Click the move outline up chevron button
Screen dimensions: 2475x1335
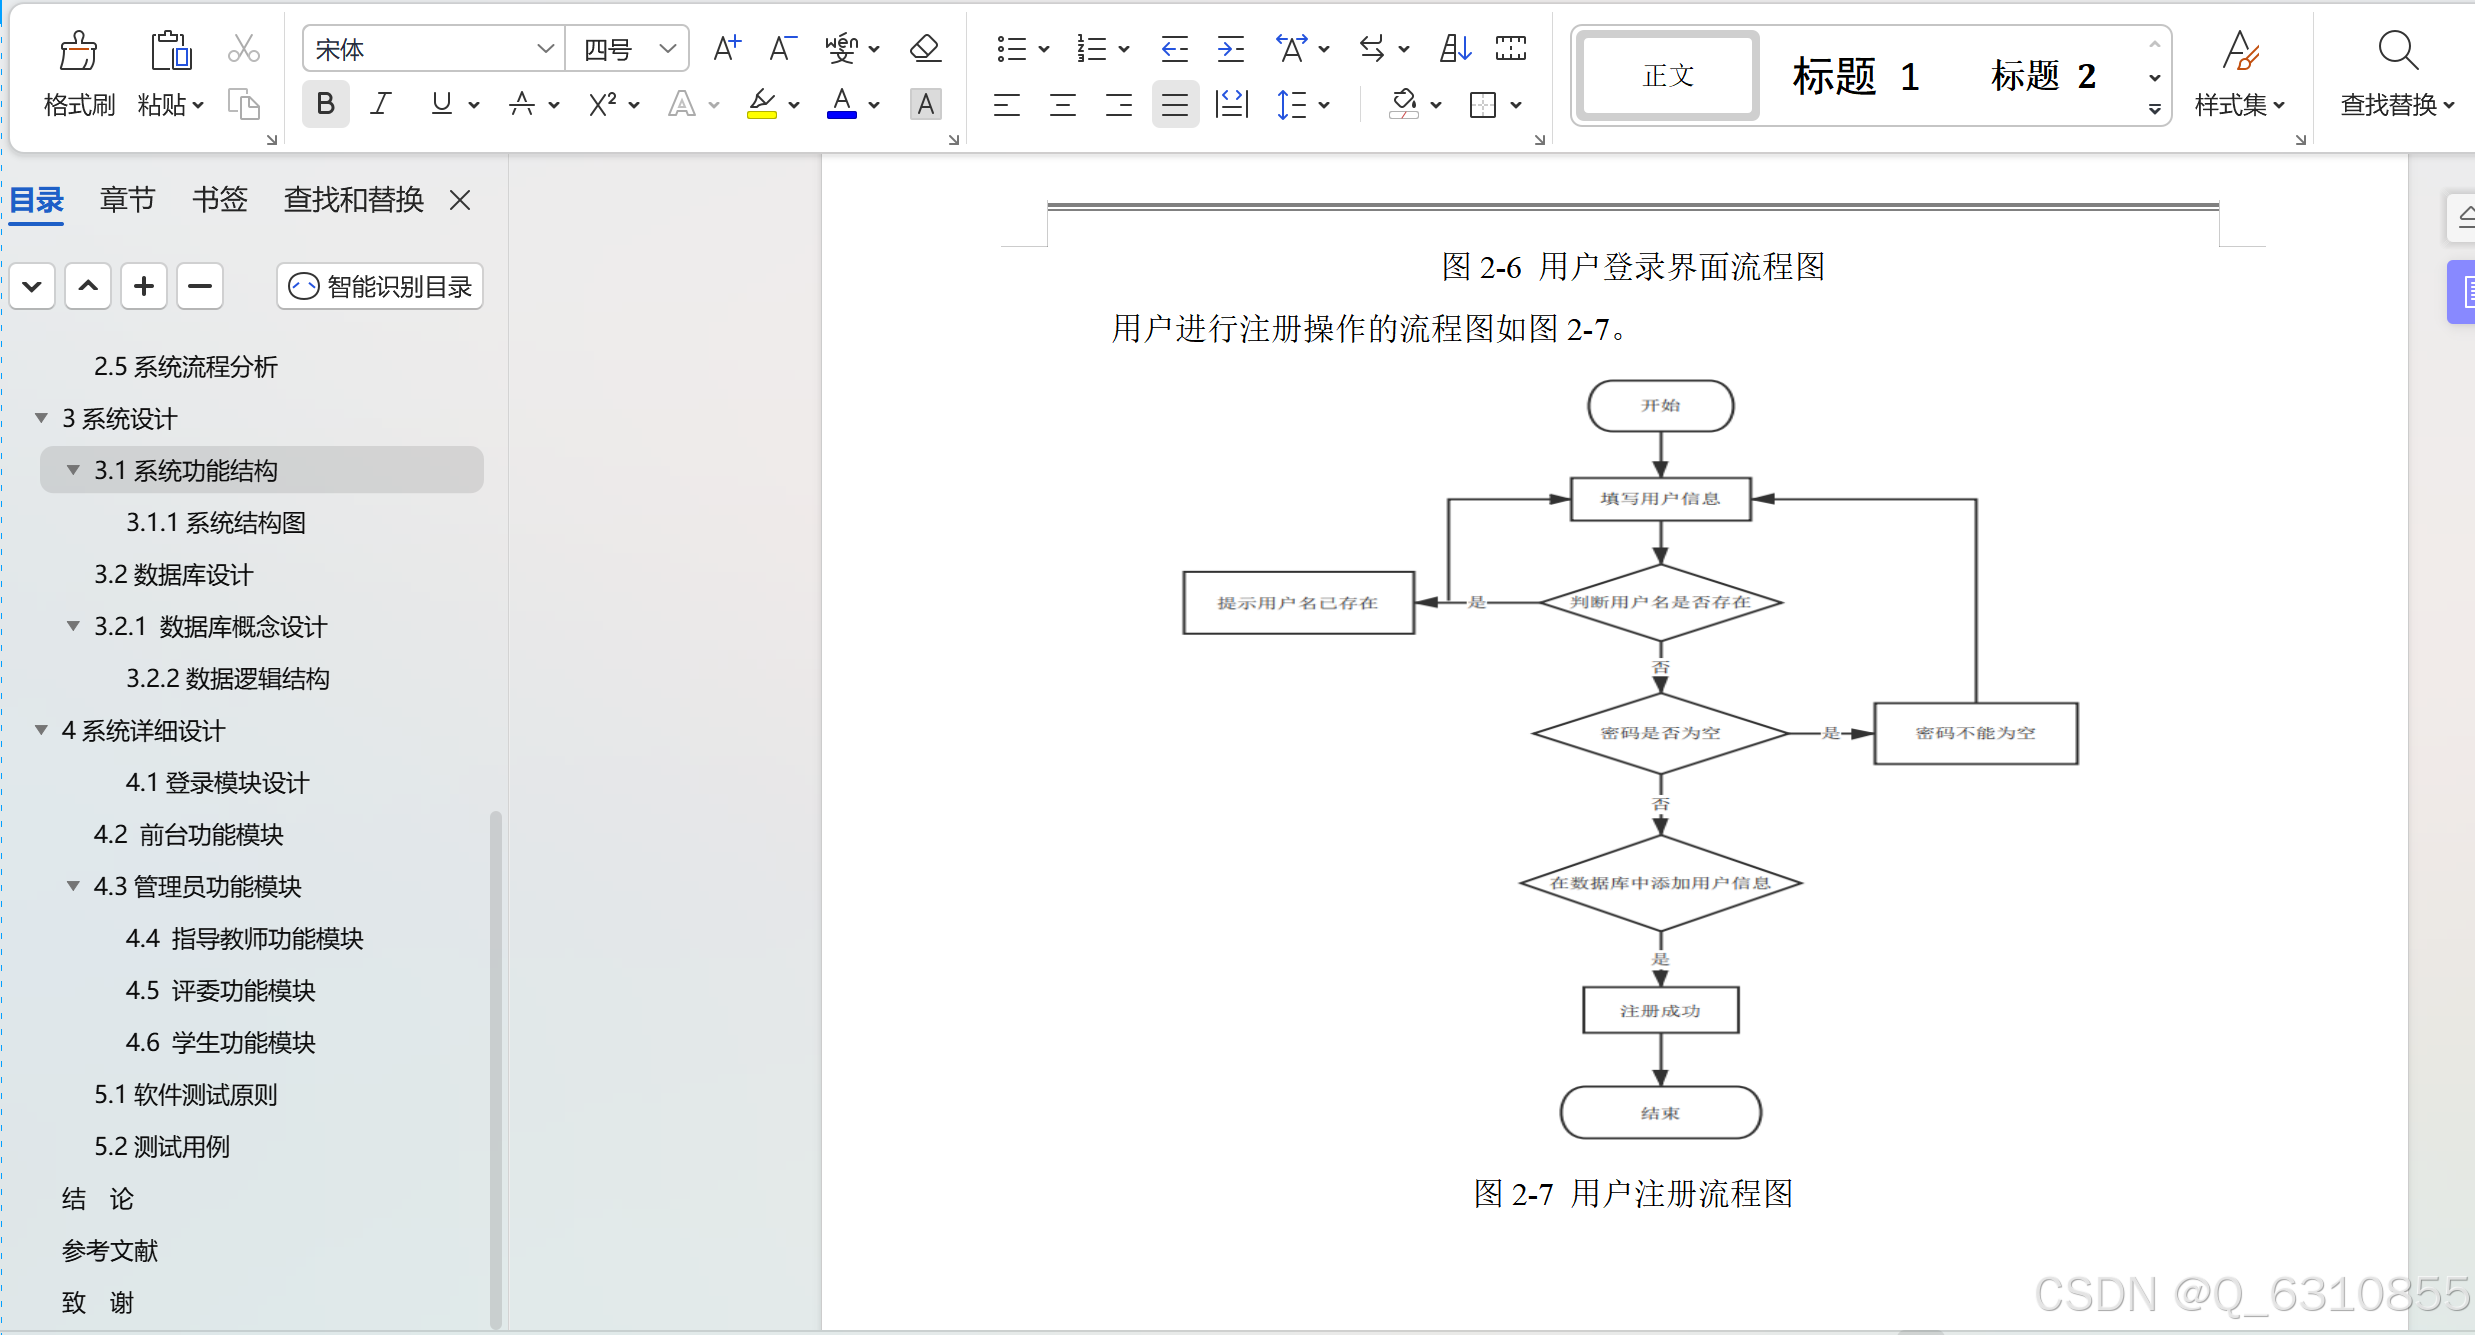88,287
